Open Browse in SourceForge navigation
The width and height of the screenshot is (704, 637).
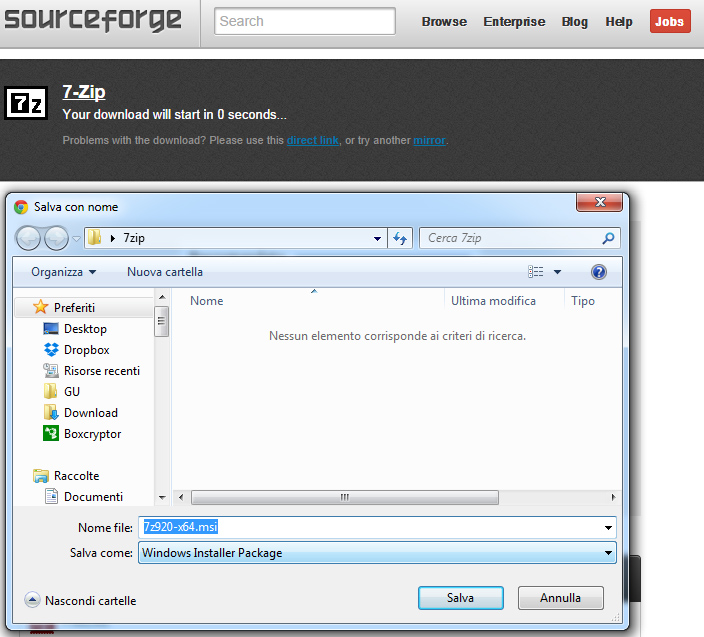444,22
